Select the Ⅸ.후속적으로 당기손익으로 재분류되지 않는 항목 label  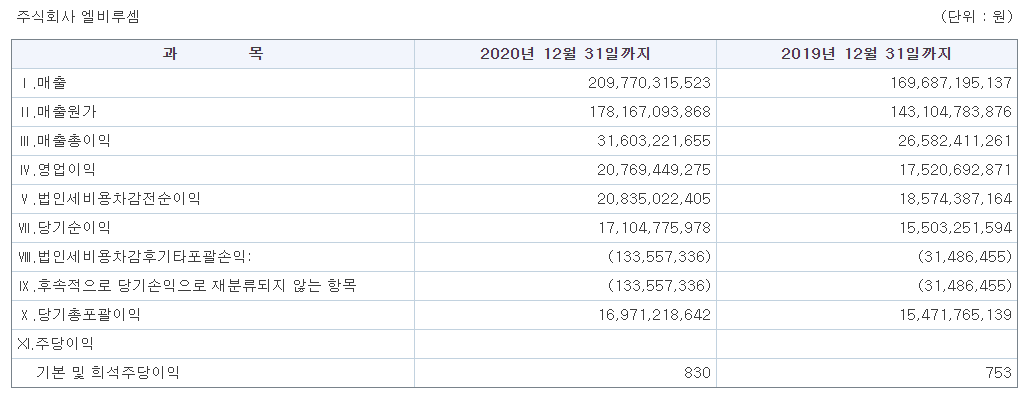pyautogui.click(x=187, y=285)
